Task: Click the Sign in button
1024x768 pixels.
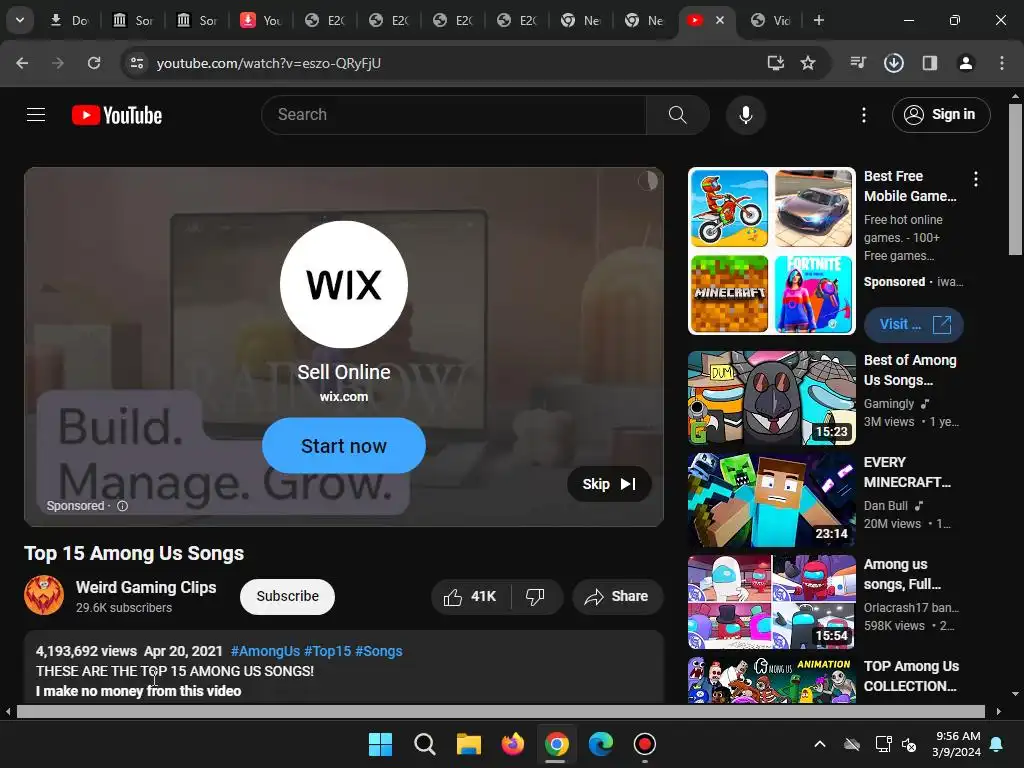Action: tap(941, 115)
